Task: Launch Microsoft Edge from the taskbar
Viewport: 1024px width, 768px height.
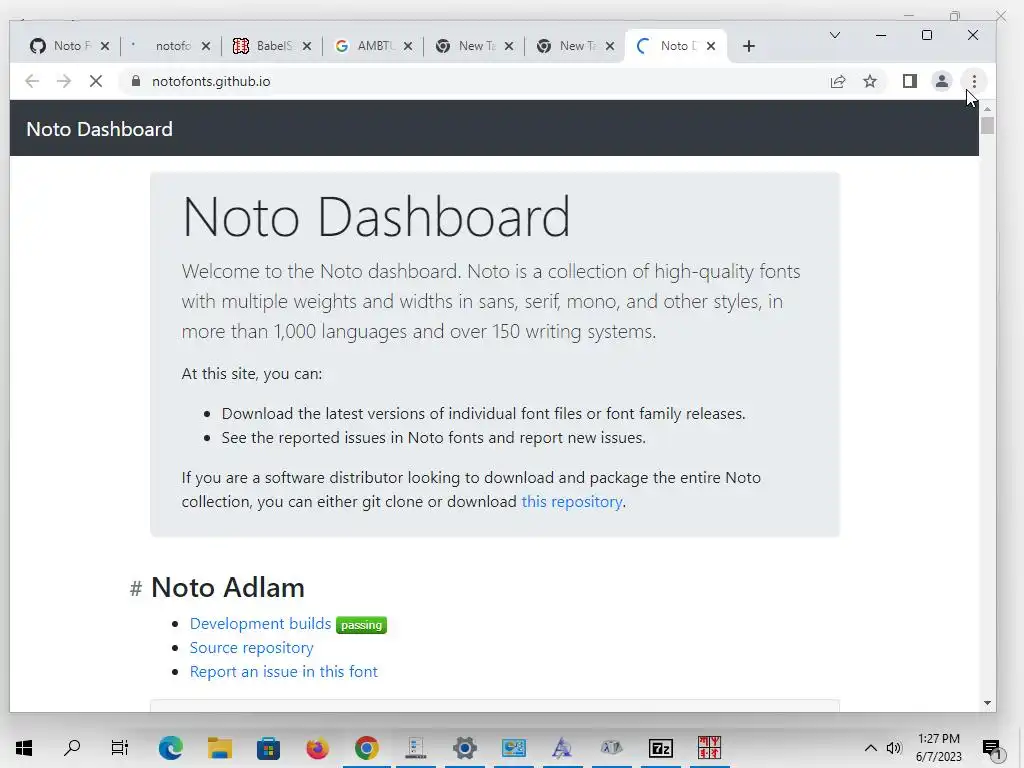Action: (x=170, y=748)
